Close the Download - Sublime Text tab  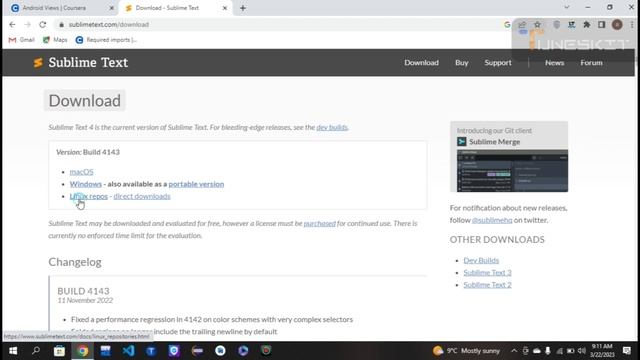point(224,8)
